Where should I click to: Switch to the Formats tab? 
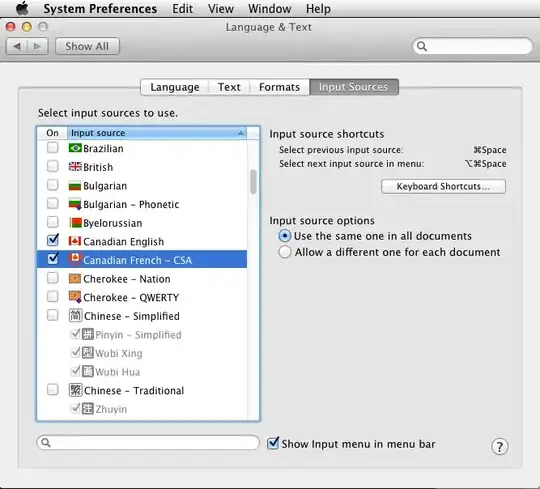[x=279, y=87]
